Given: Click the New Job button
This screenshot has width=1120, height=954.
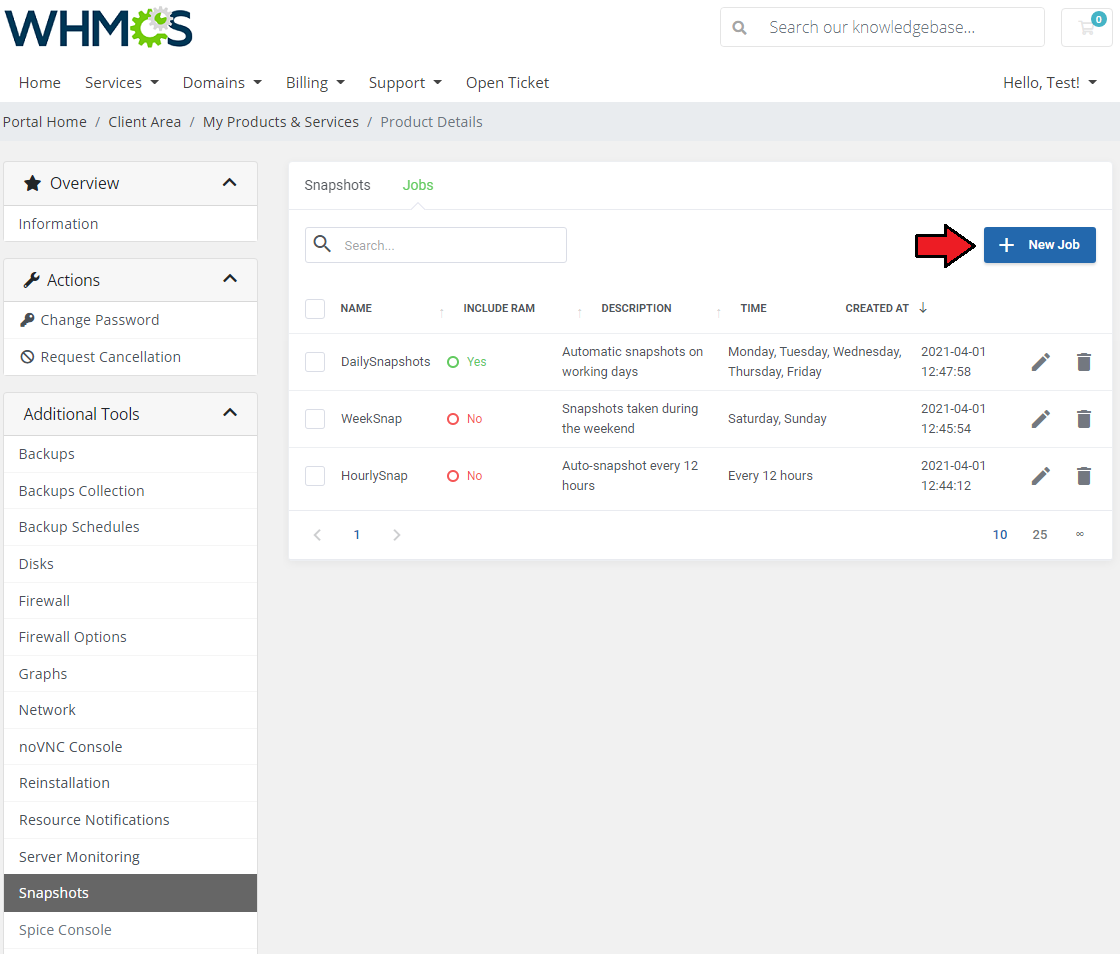Looking at the screenshot, I should click(x=1039, y=245).
